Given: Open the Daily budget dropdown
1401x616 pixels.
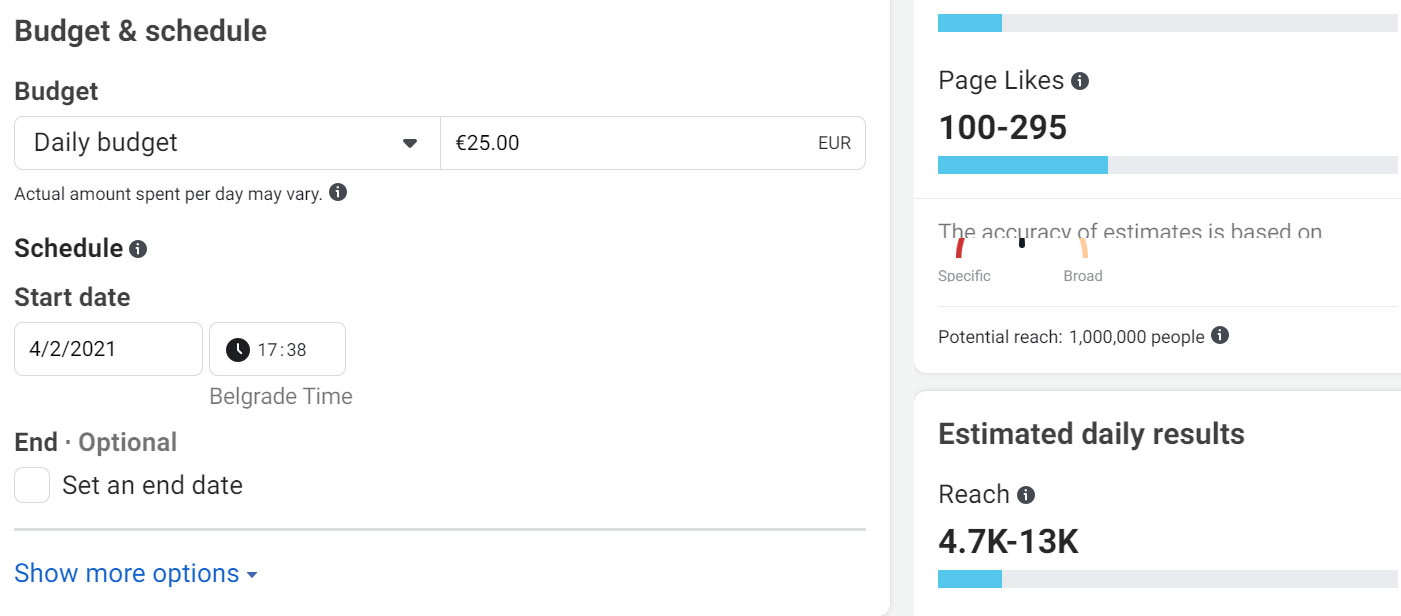Looking at the screenshot, I should coord(227,143).
